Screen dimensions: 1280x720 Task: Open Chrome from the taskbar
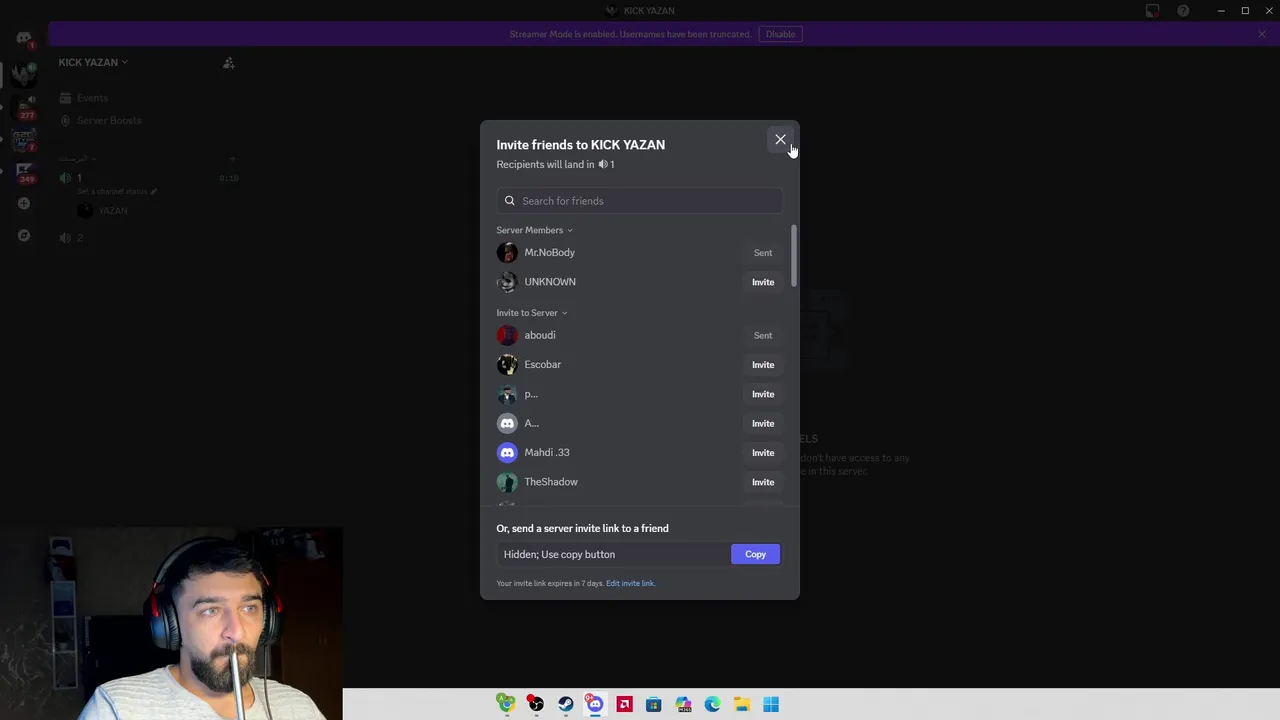click(506, 705)
